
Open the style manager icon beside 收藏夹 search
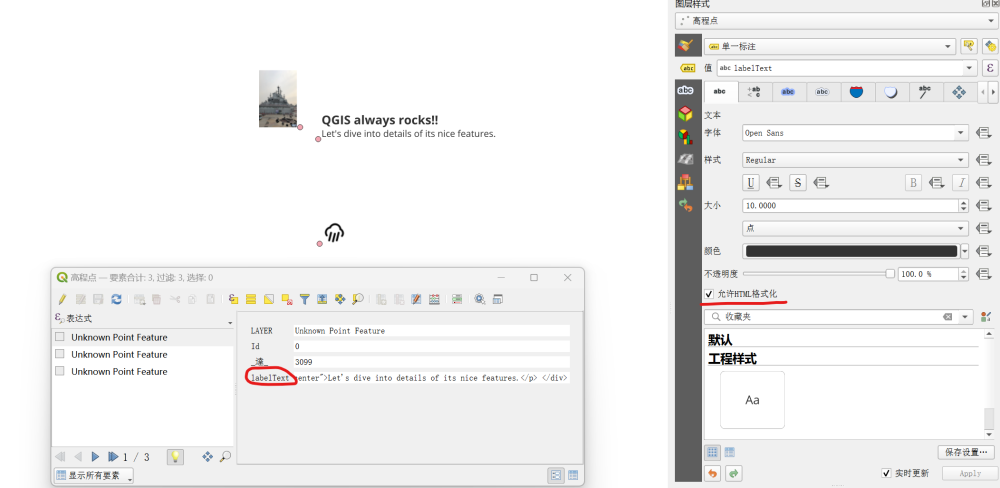[987, 317]
